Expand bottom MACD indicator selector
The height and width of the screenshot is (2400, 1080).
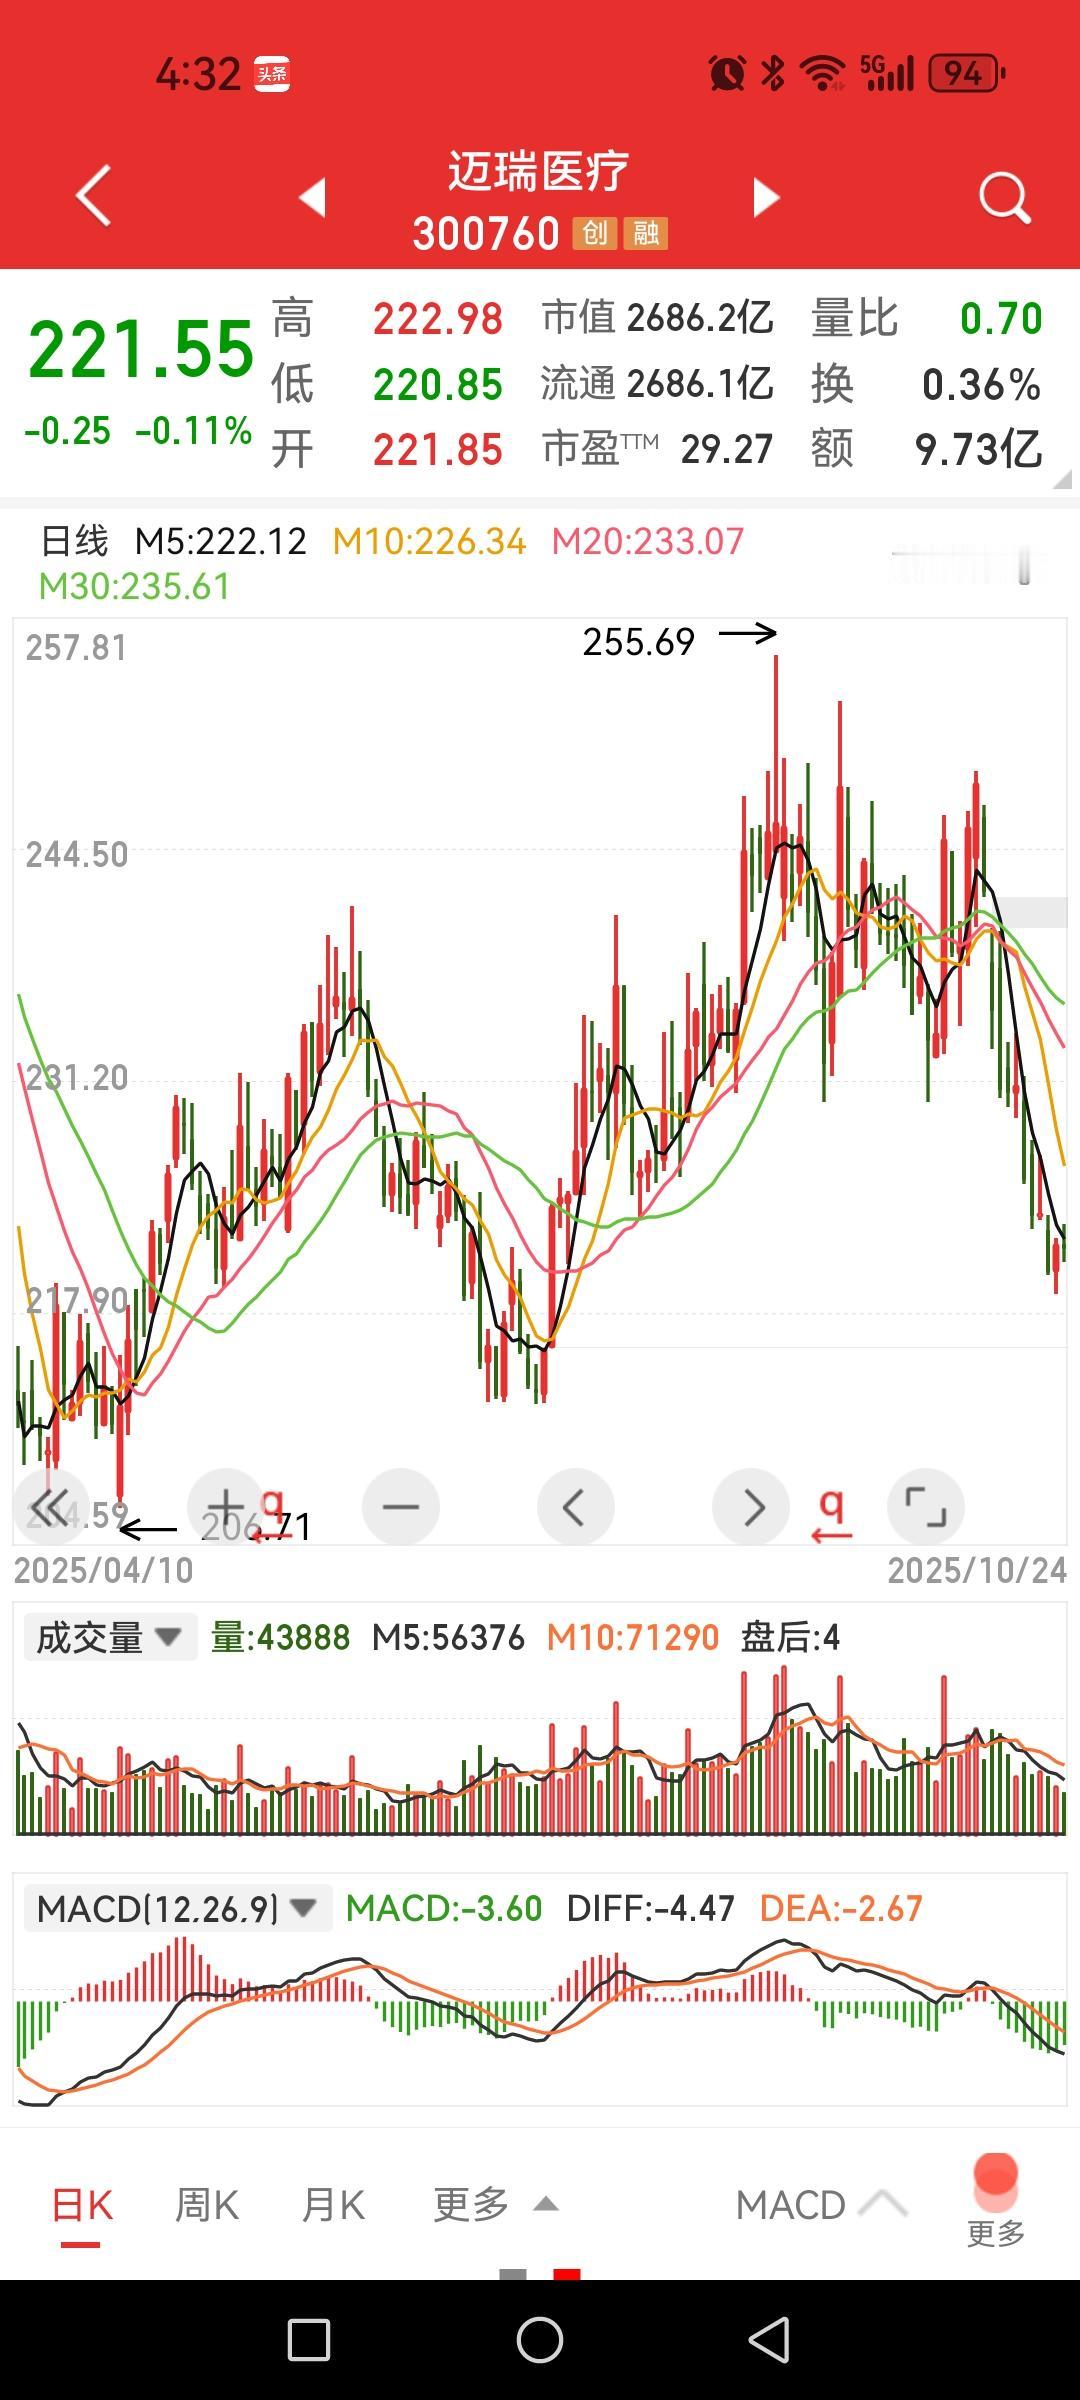821,2205
